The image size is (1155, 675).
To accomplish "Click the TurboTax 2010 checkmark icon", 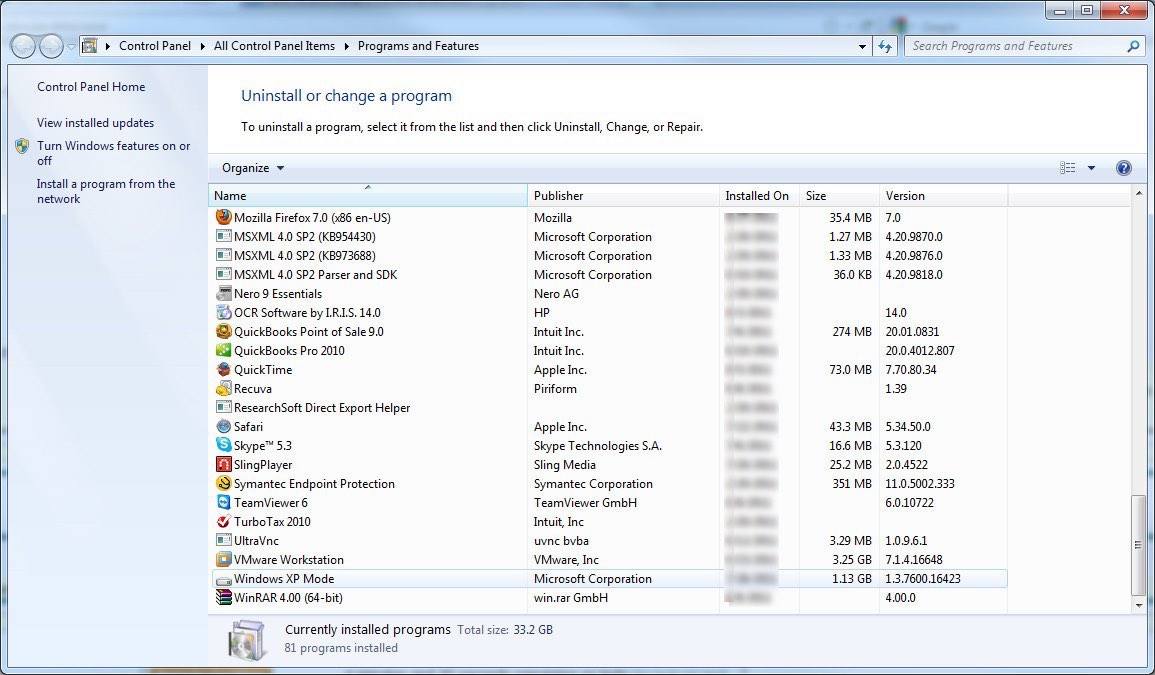I will (x=223, y=521).
